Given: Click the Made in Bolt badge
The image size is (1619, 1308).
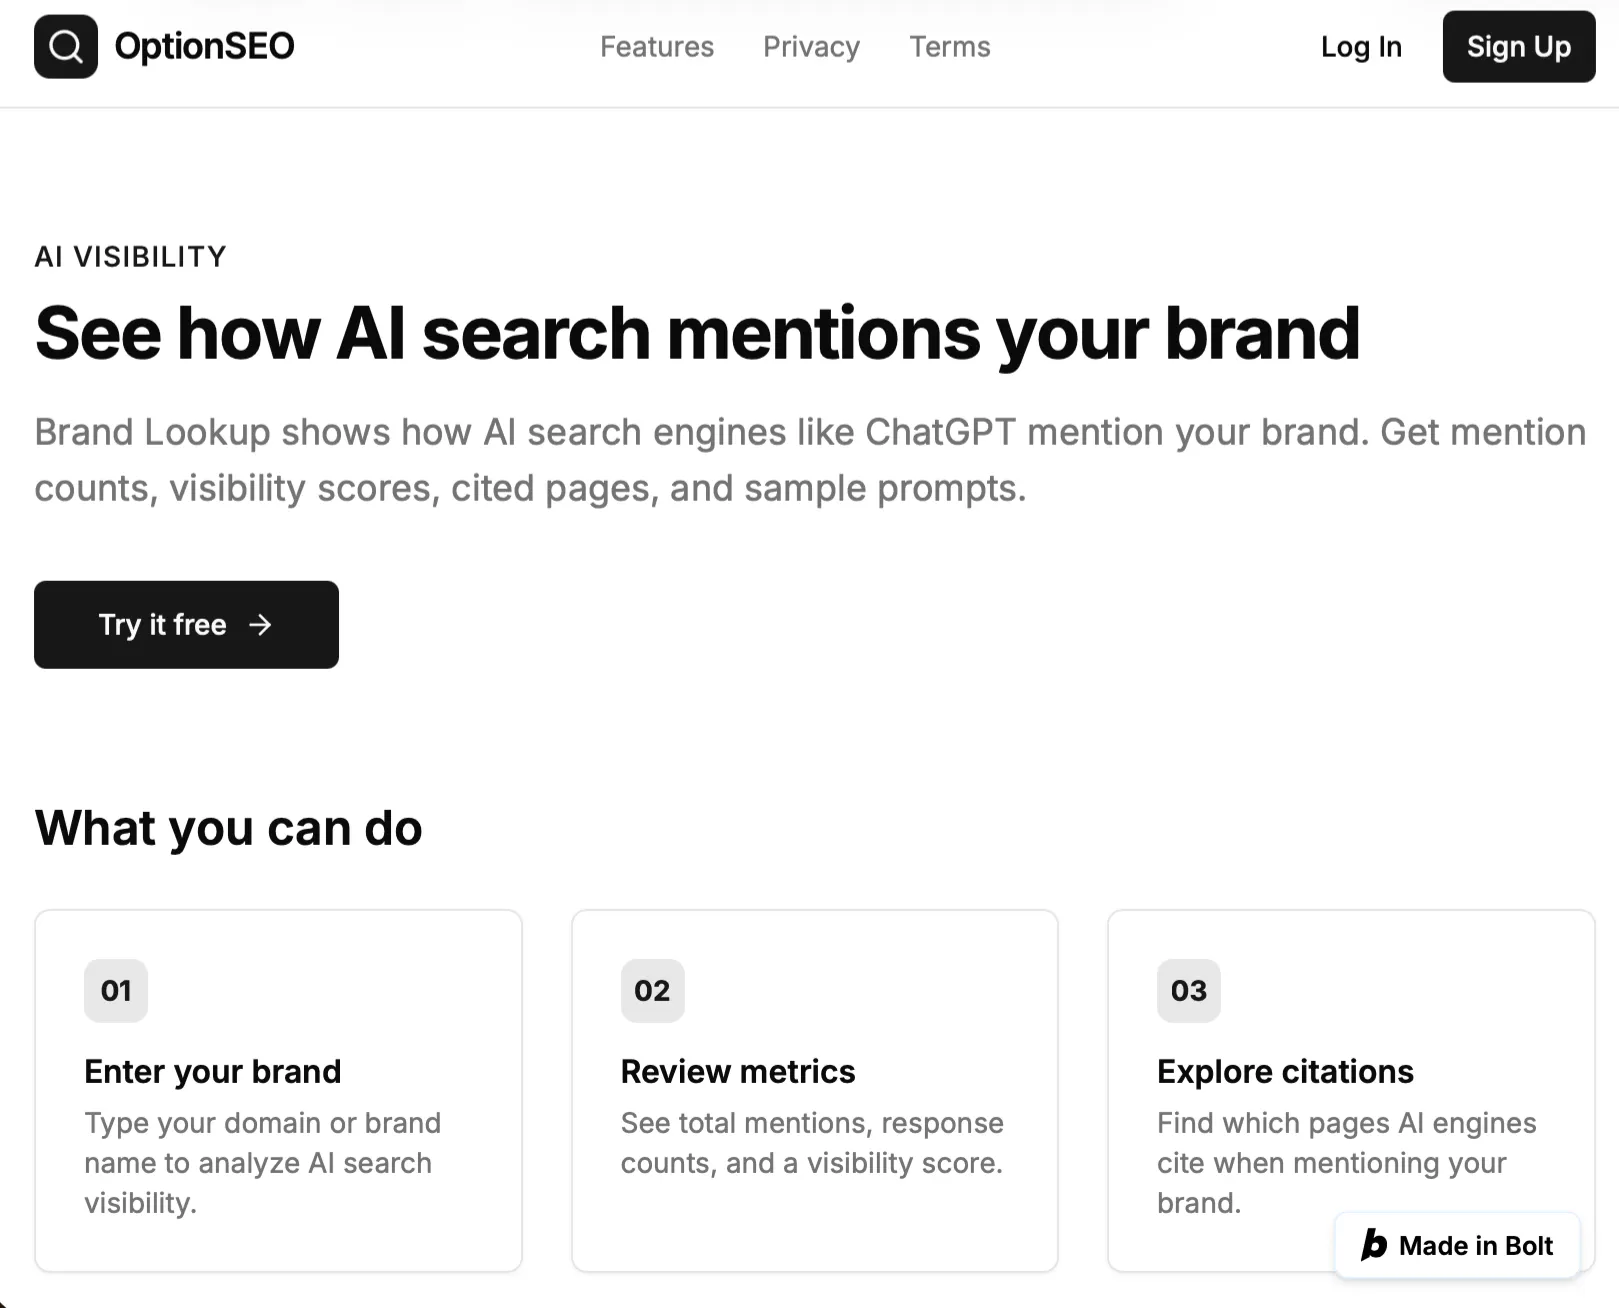Looking at the screenshot, I should click(x=1457, y=1245).
